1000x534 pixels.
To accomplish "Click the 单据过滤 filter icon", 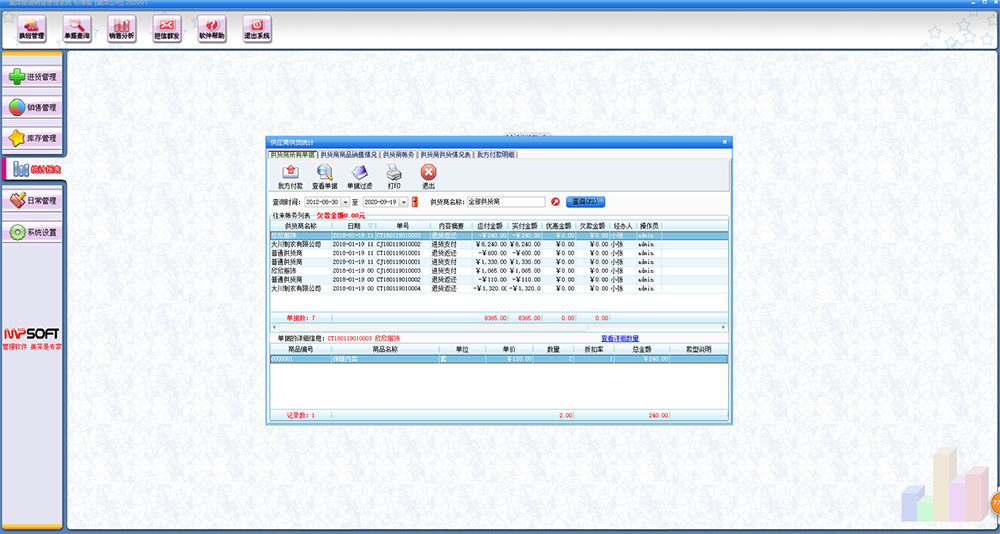I will pos(359,173).
